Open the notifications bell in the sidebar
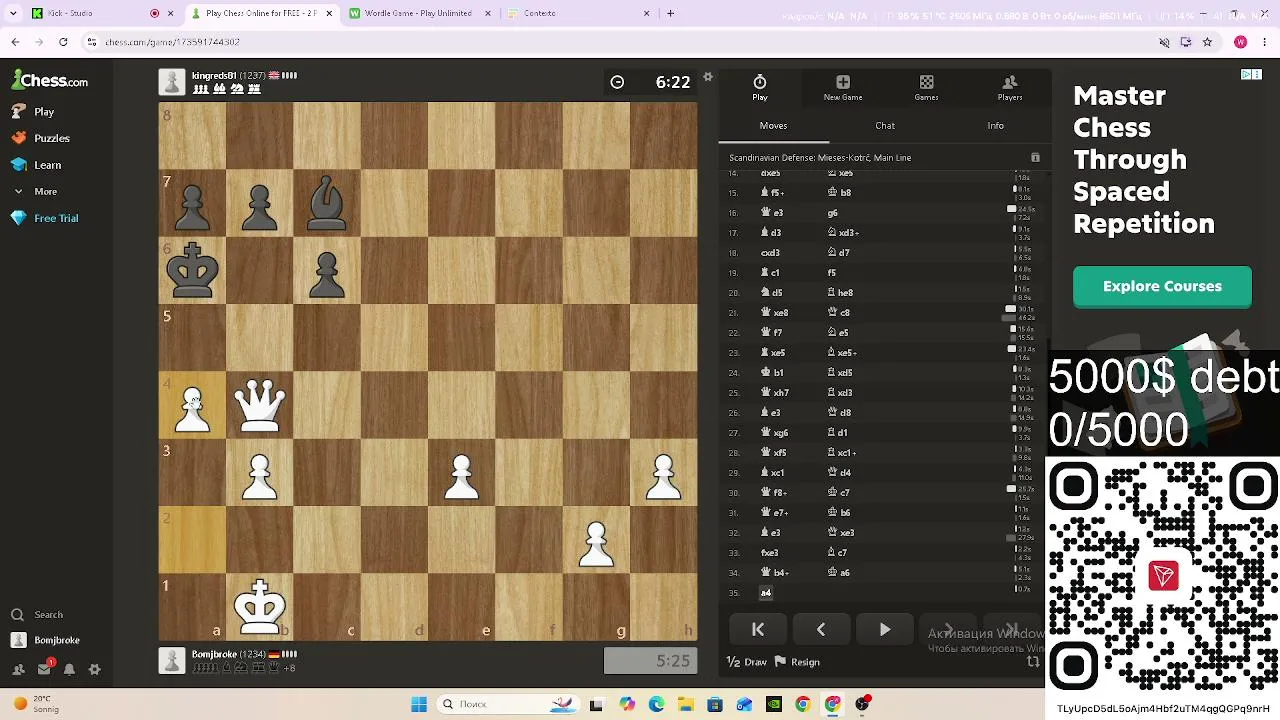1280x720 pixels. tap(69, 669)
